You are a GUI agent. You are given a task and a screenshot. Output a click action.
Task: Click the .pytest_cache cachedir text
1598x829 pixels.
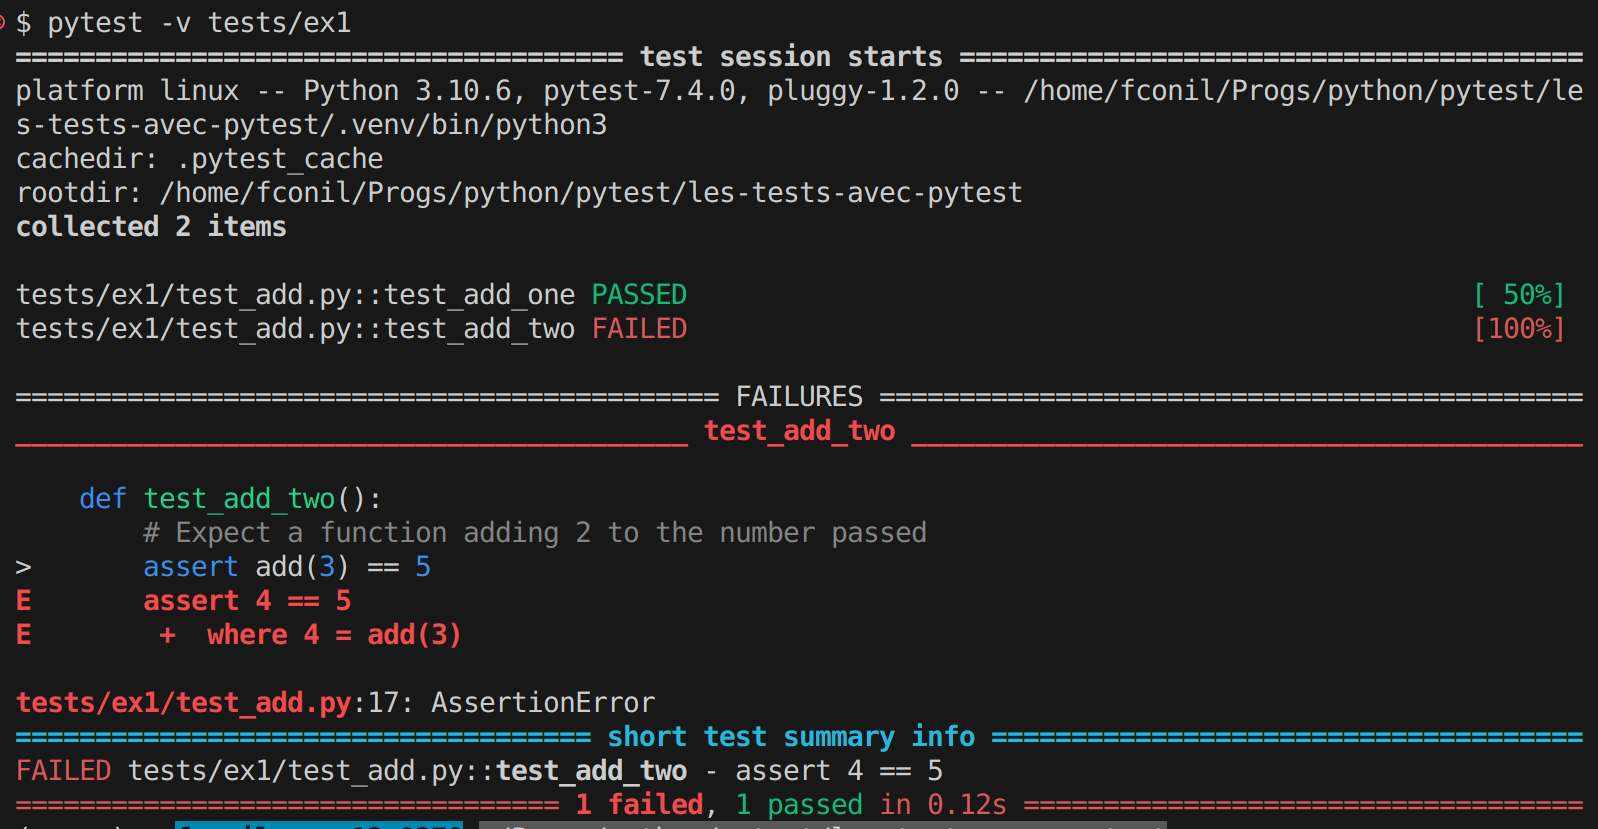[x=279, y=159]
